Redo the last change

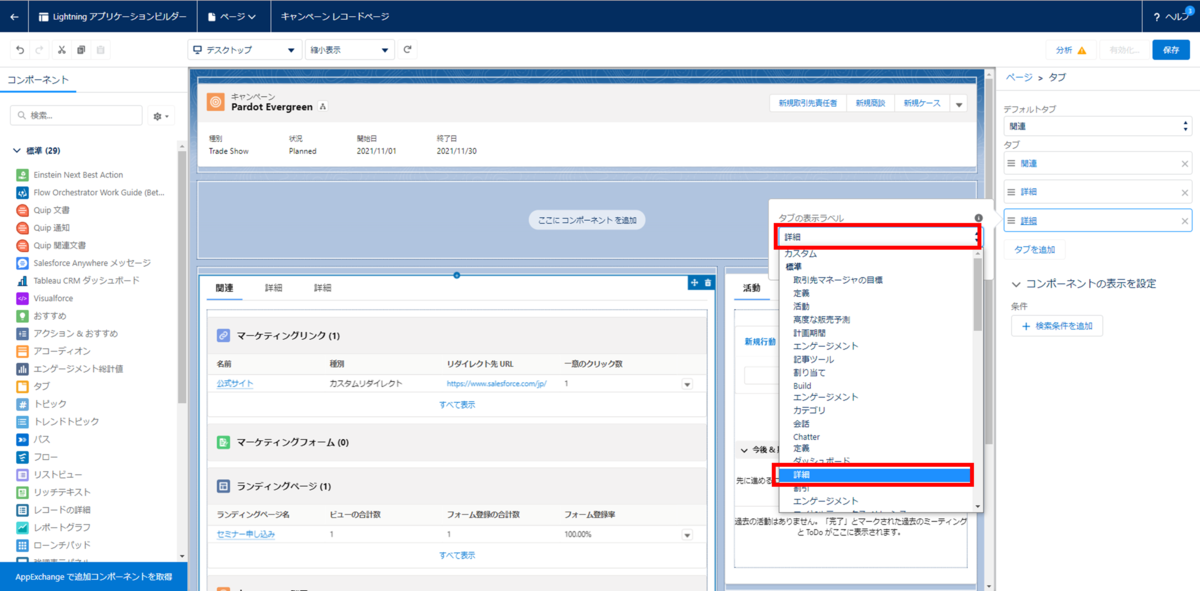[39, 50]
